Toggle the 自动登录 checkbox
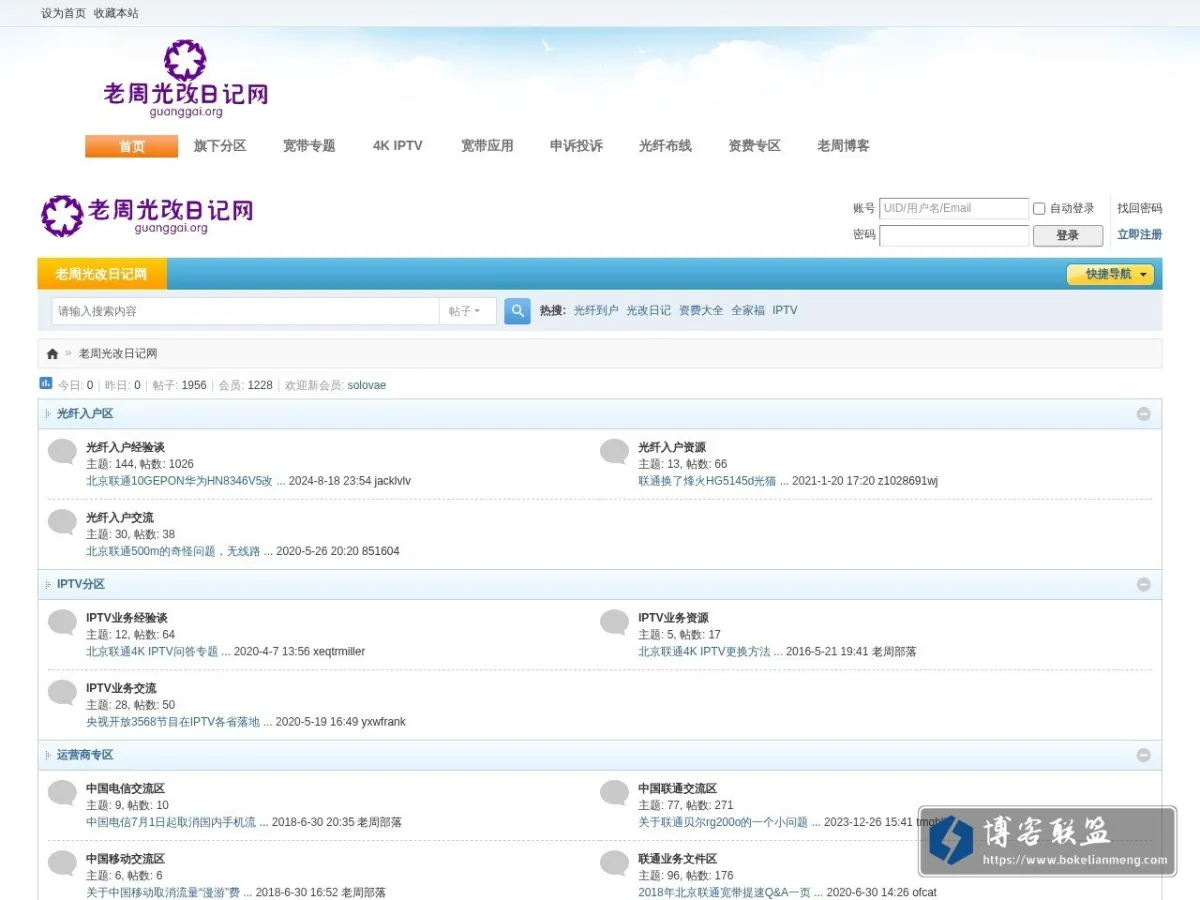This screenshot has height=900, width=1200. tap(1039, 209)
